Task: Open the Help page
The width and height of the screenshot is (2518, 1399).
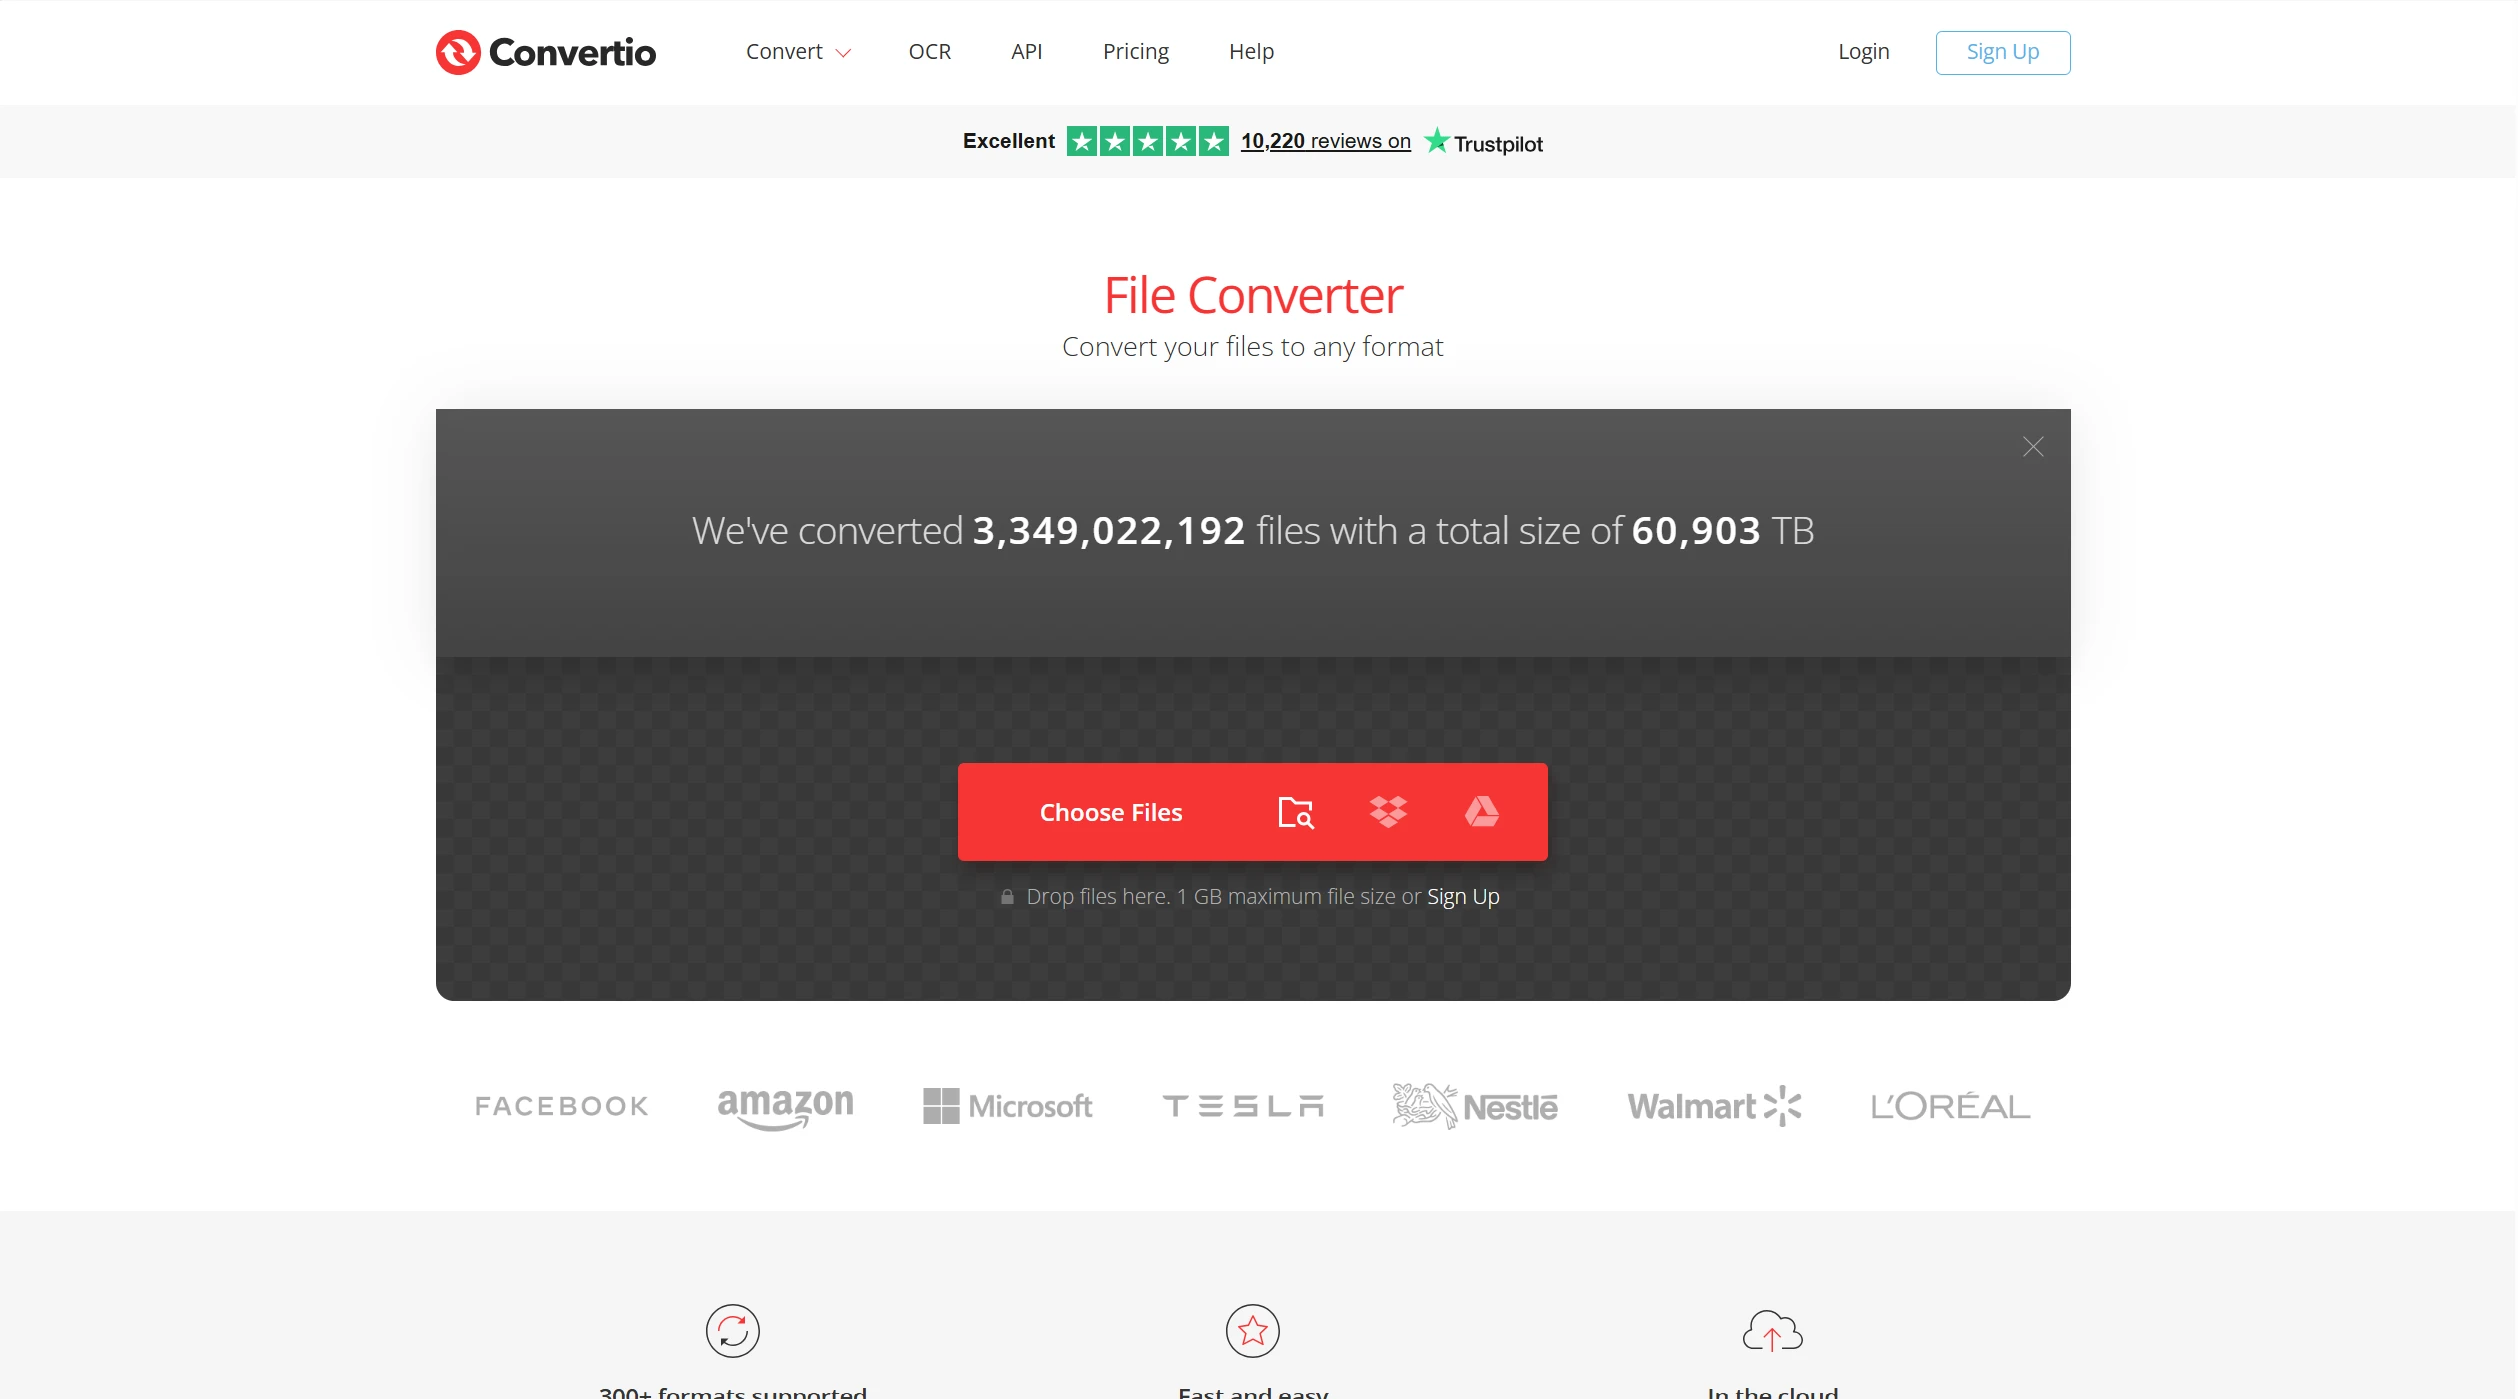Action: tap(1251, 52)
